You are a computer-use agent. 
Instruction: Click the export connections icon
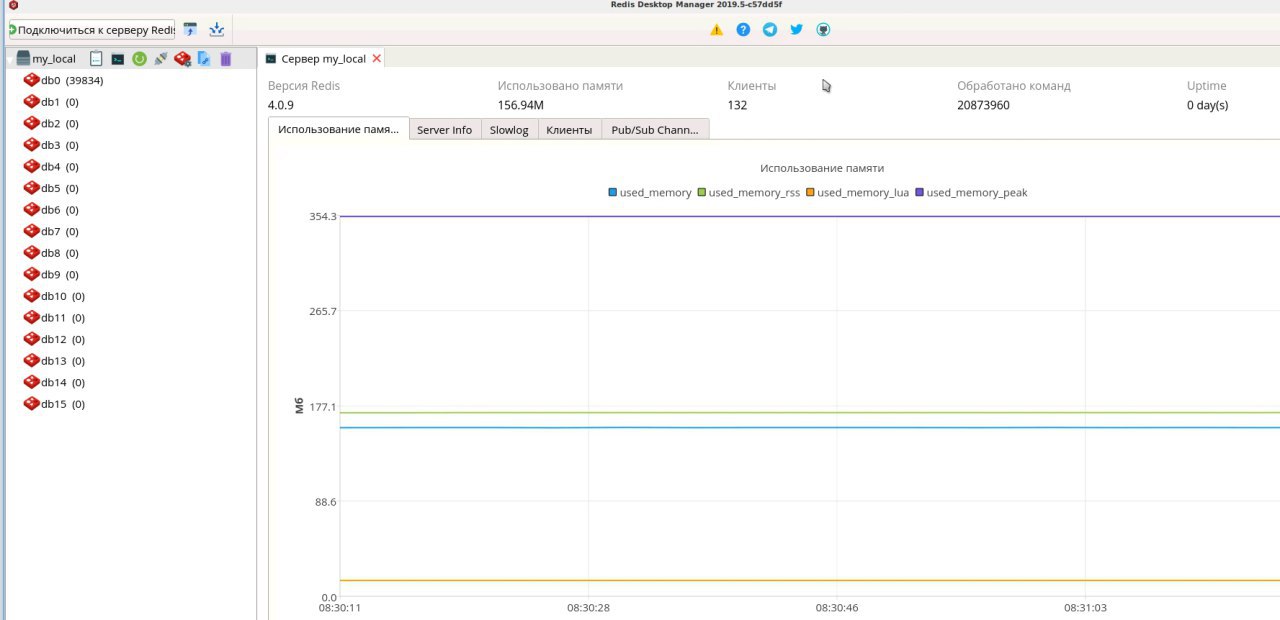click(x=217, y=30)
